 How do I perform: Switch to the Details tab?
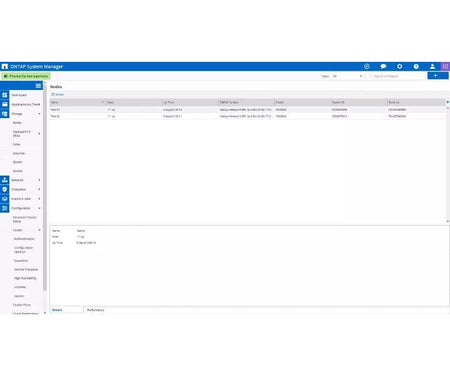(x=67, y=310)
